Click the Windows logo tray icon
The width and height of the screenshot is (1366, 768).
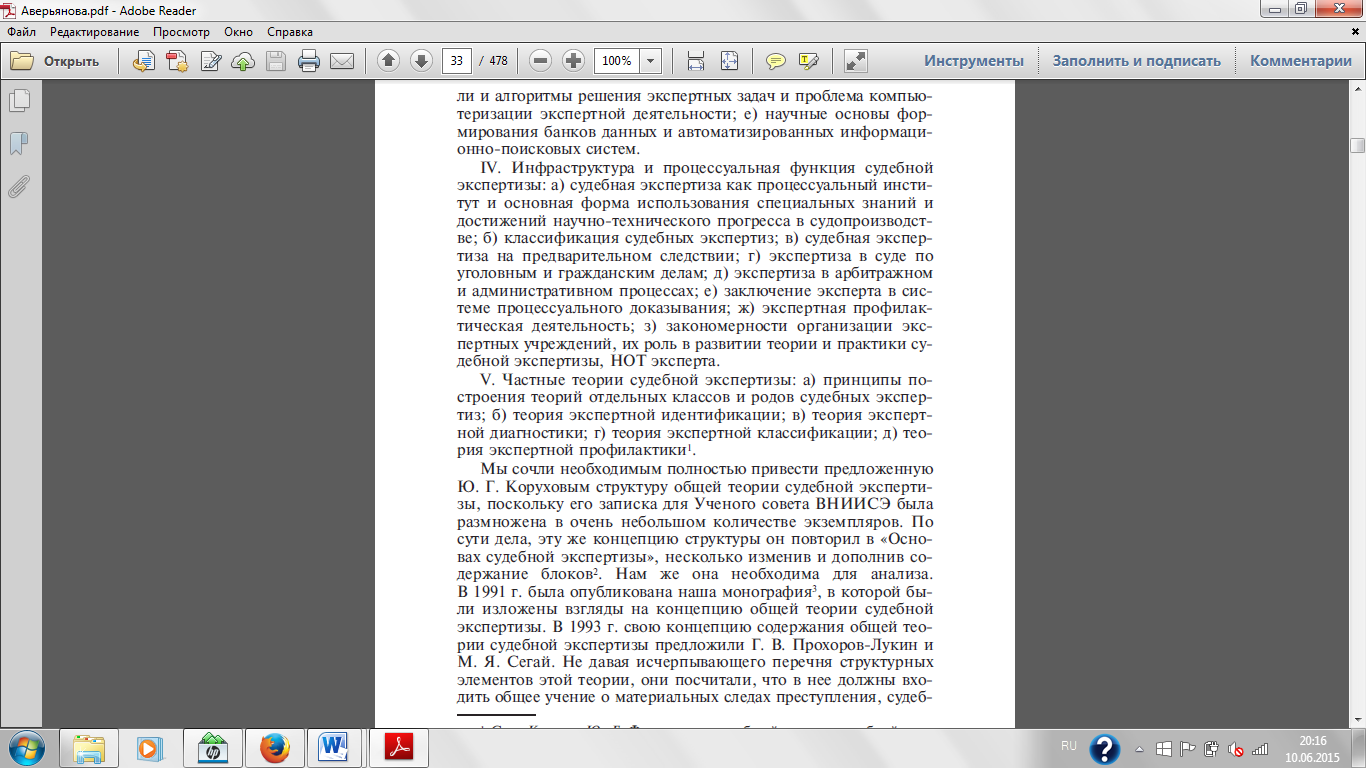click(x=1164, y=747)
